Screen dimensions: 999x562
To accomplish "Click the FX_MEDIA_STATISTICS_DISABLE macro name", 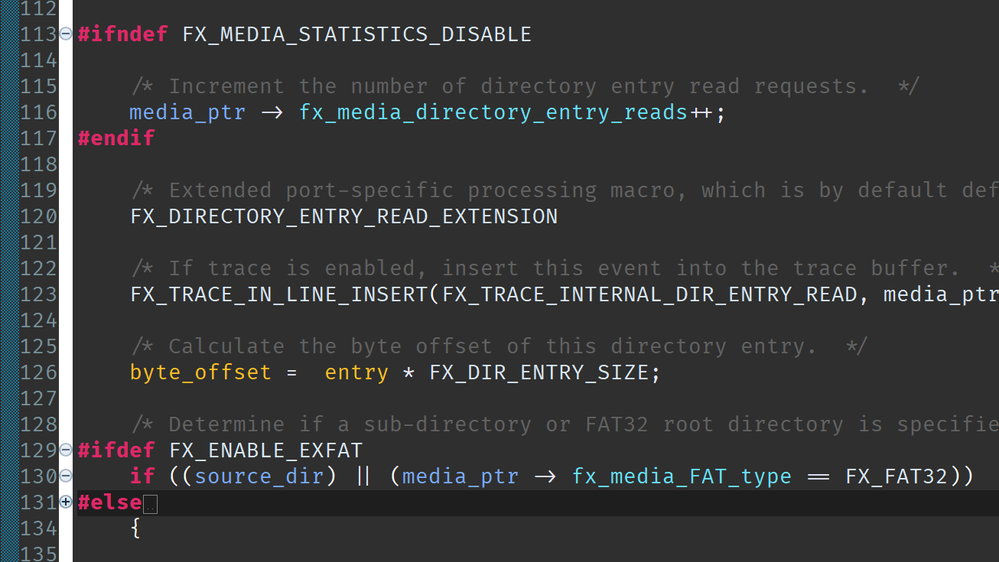I will (x=357, y=34).
